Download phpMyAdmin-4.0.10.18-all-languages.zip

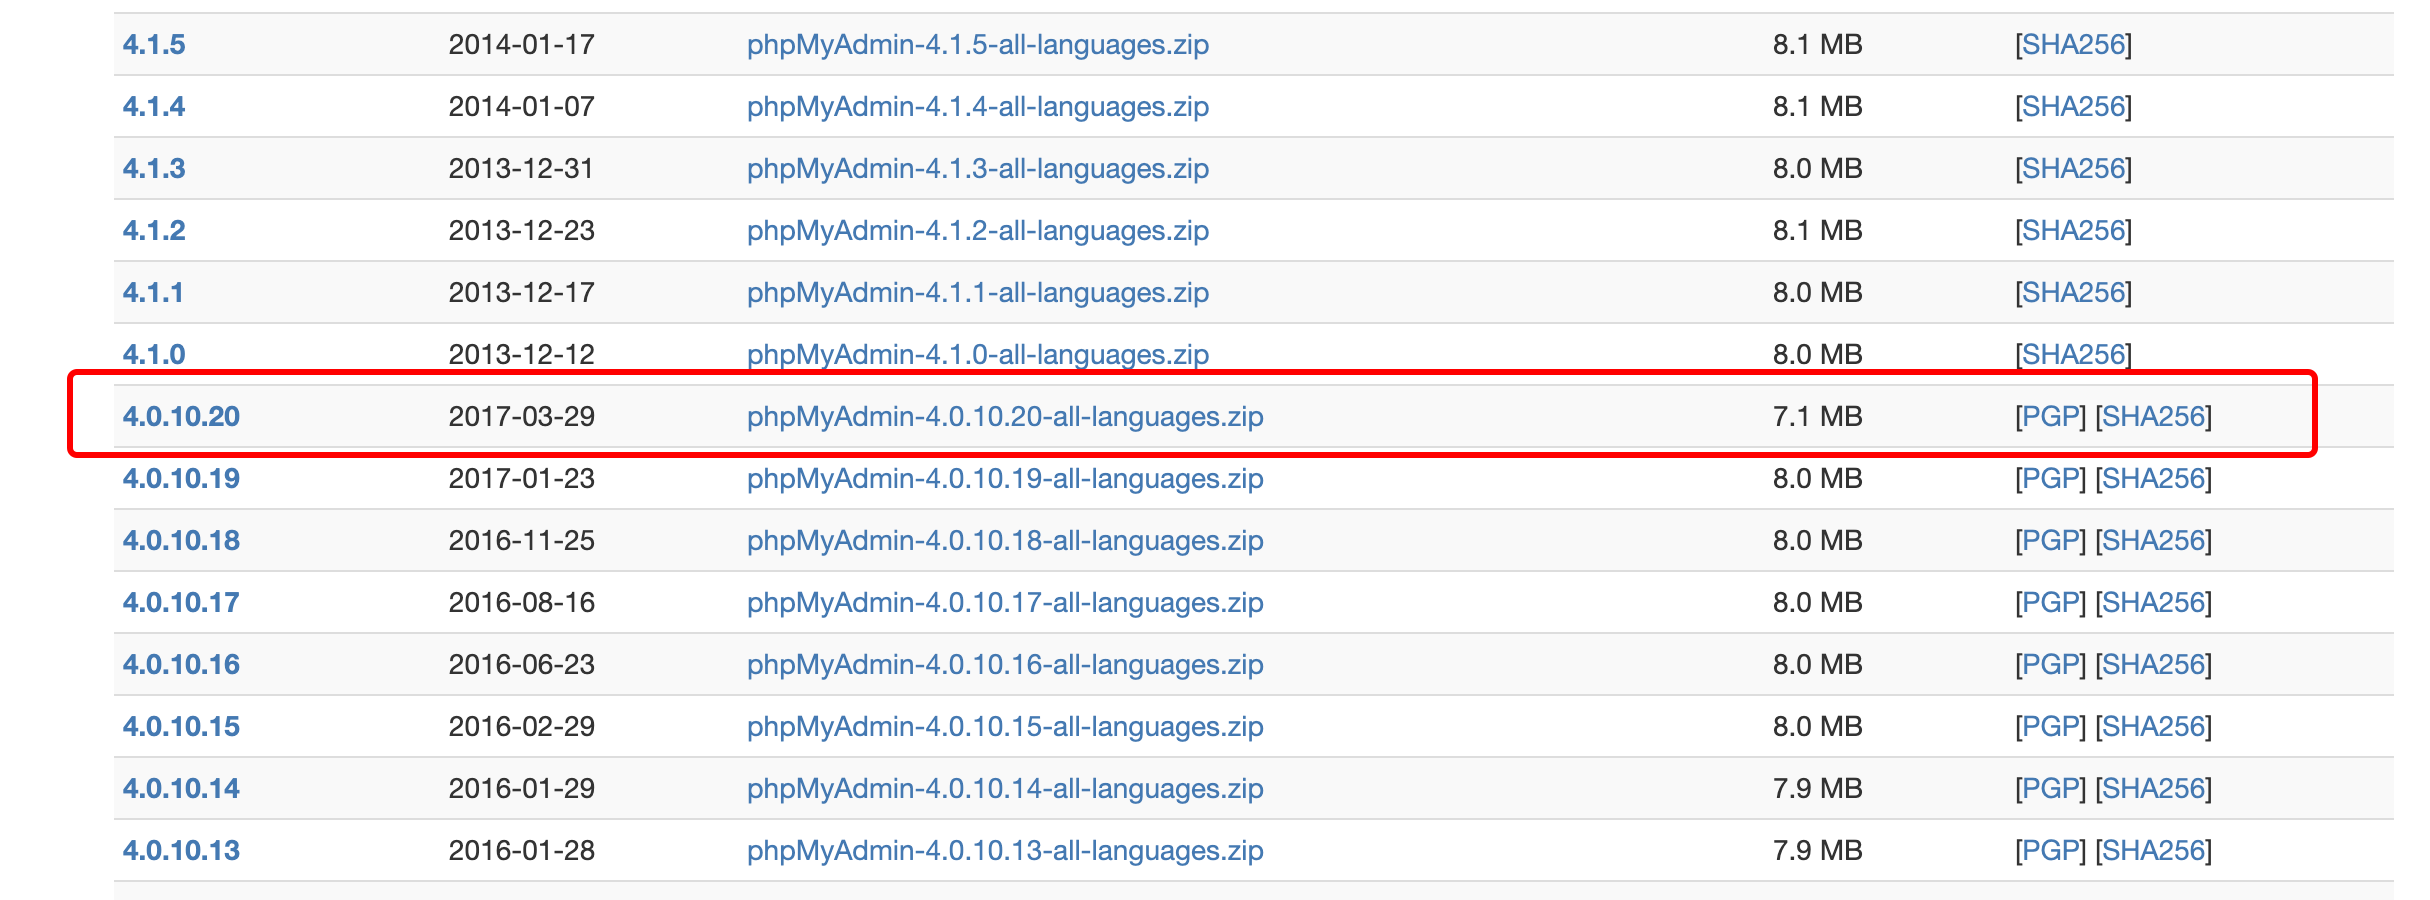[x=1005, y=540]
